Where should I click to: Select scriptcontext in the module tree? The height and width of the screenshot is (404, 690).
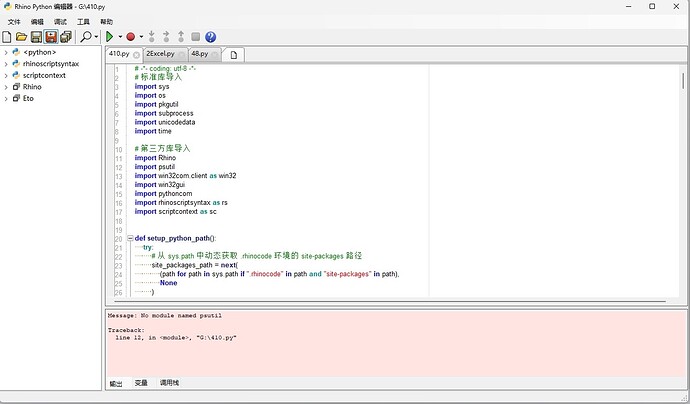point(44,75)
